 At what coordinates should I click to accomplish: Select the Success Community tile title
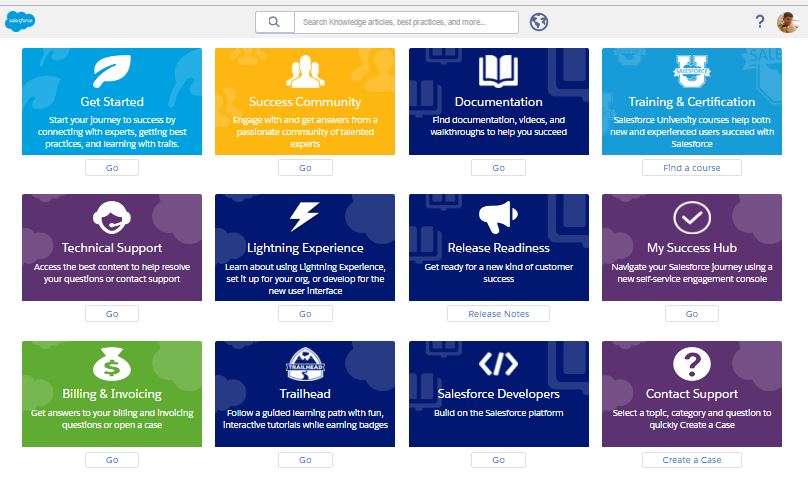click(x=305, y=102)
